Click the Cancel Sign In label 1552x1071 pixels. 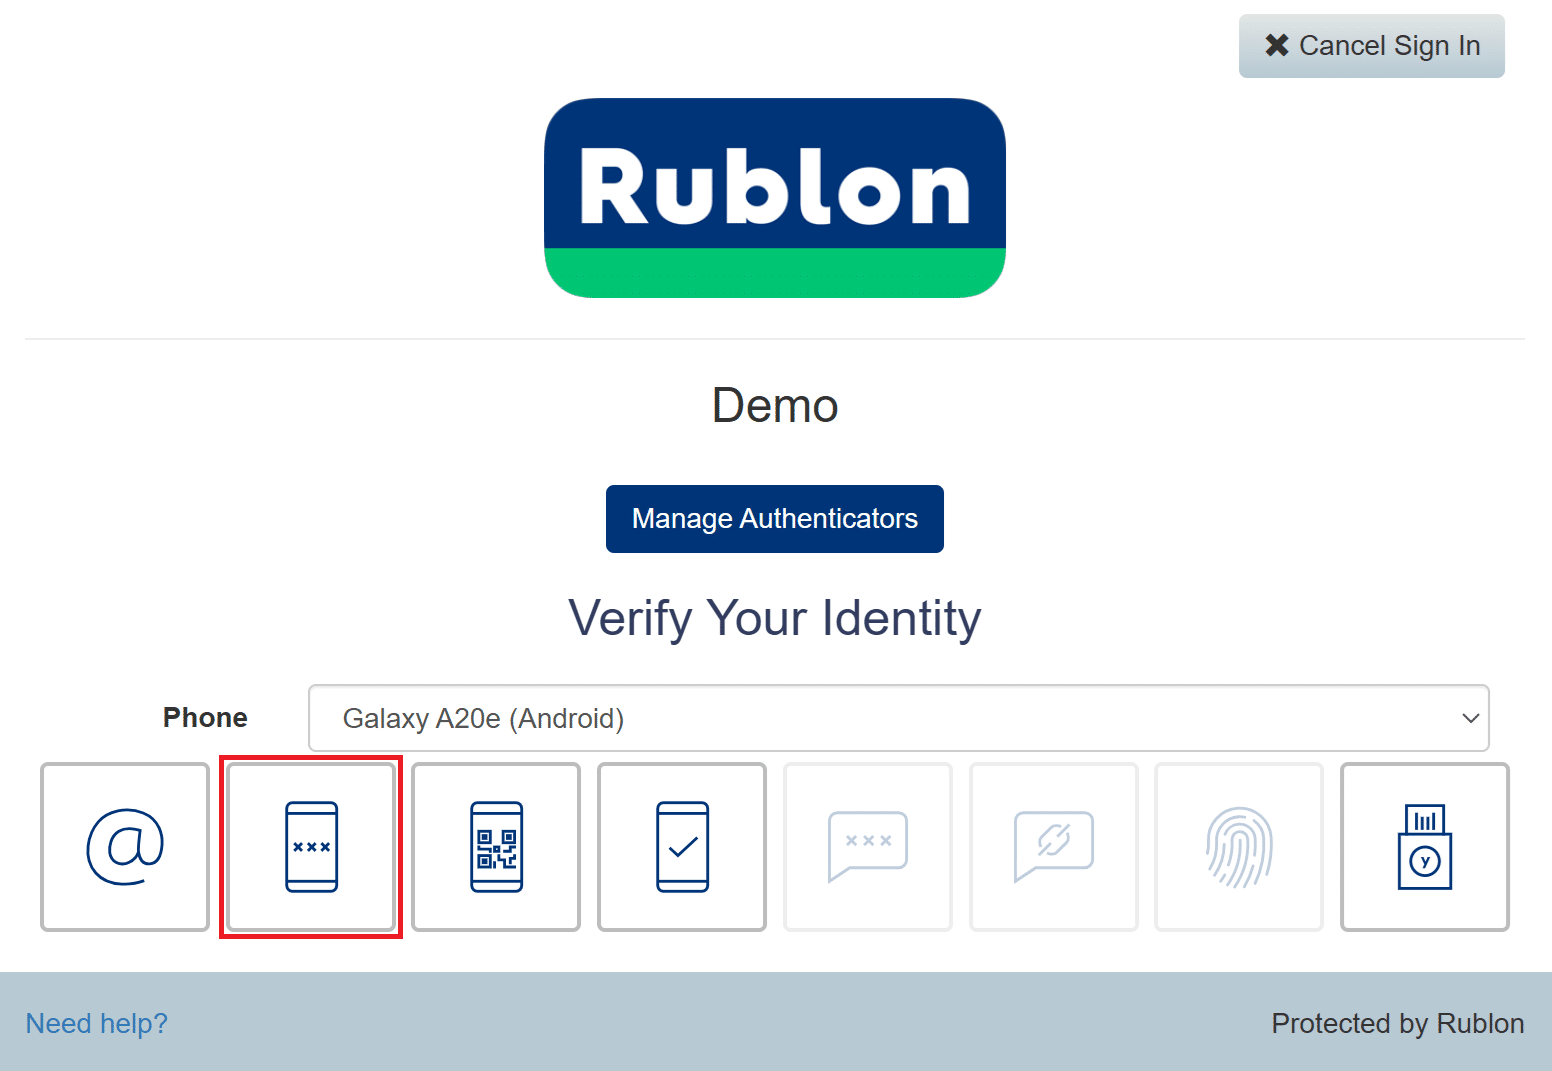point(1389,46)
